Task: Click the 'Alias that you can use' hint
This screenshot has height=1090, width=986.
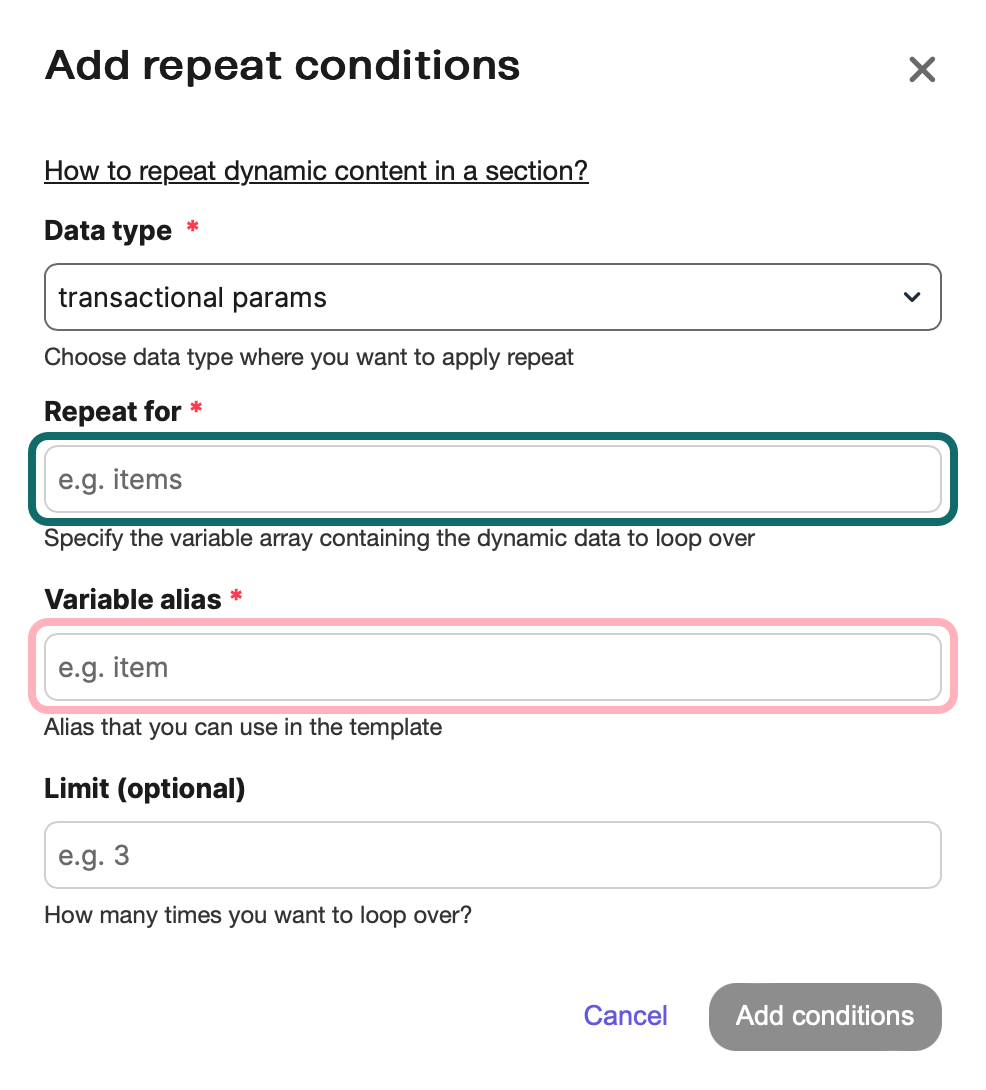Action: coord(243,727)
